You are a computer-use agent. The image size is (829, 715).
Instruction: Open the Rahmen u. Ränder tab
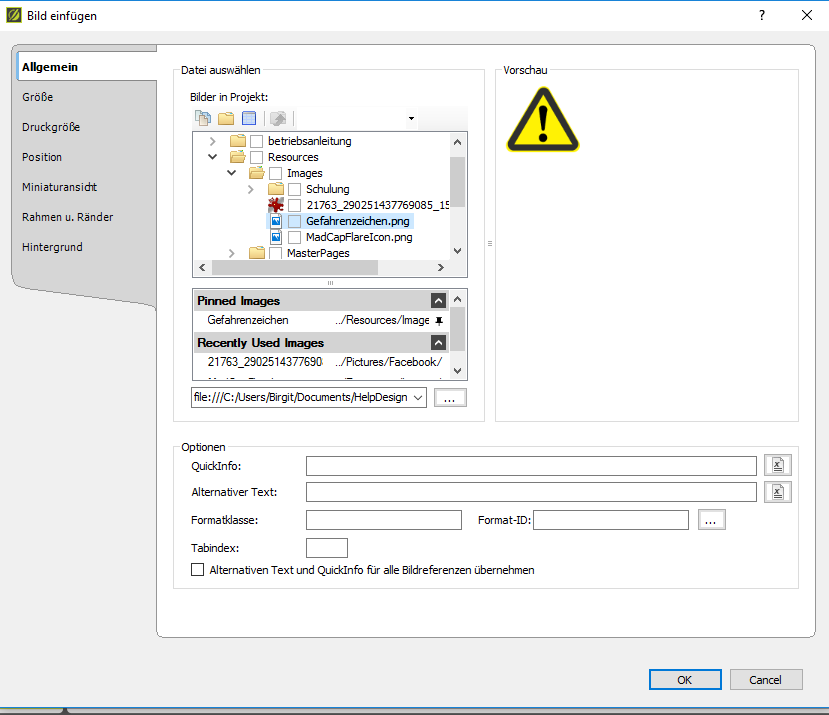(67, 217)
